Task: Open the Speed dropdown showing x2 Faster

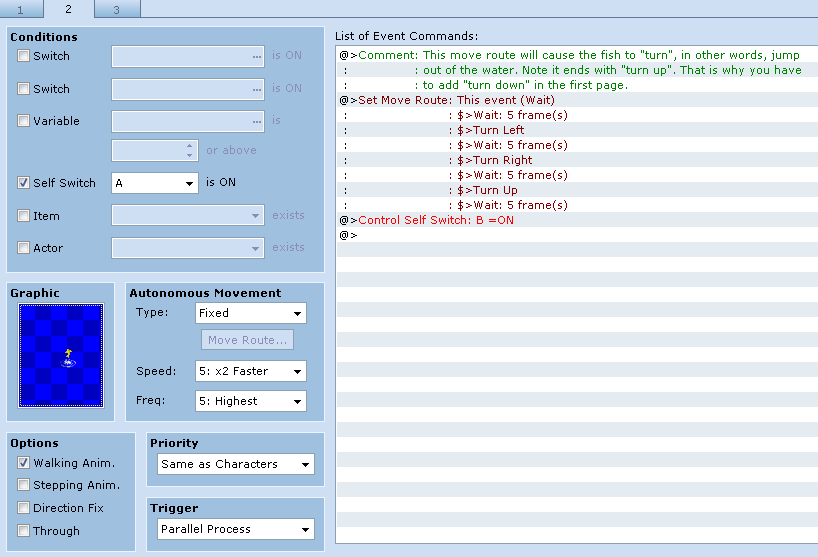Action: [x=251, y=371]
